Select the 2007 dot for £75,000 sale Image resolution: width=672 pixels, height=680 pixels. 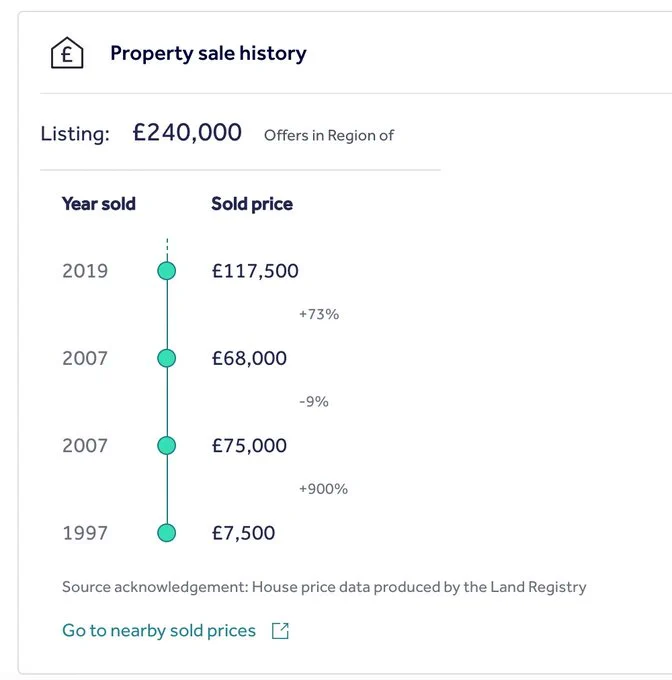tap(166, 446)
